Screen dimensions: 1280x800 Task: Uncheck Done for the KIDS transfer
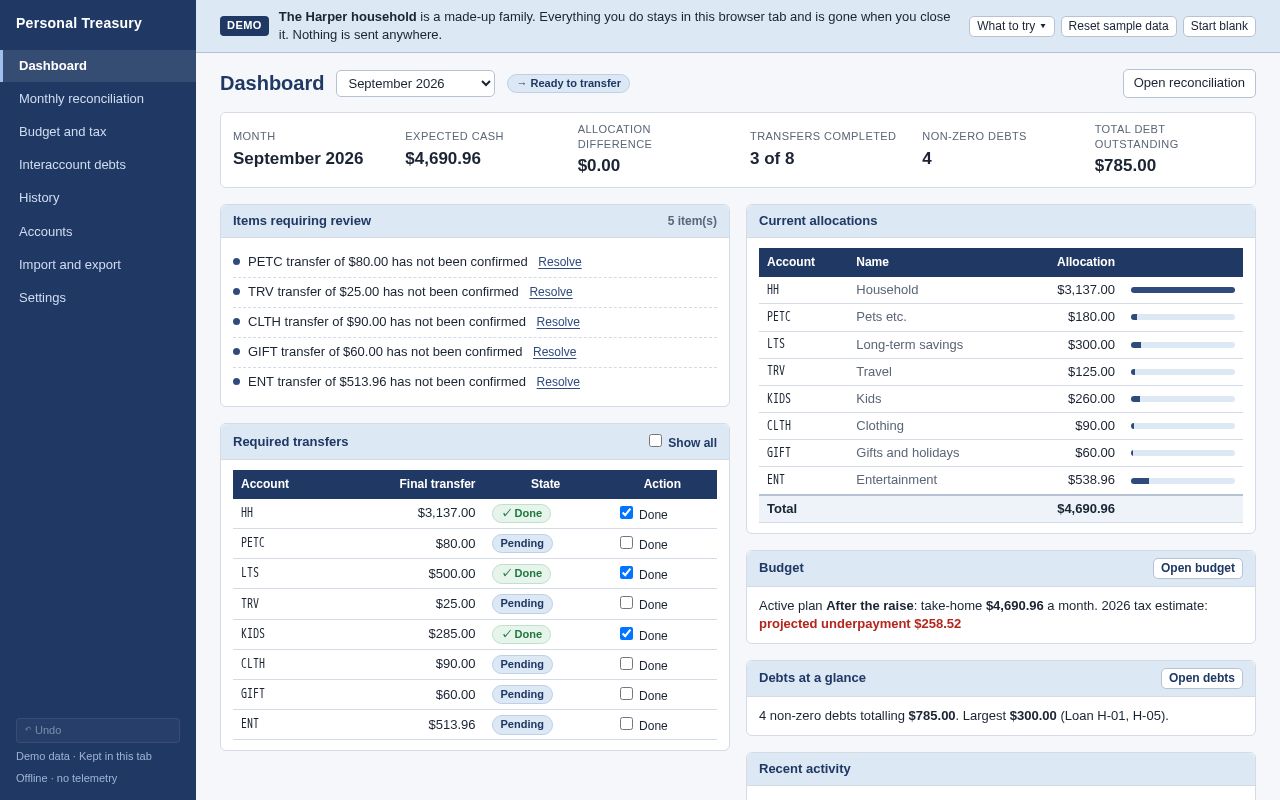click(x=626, y=634)
